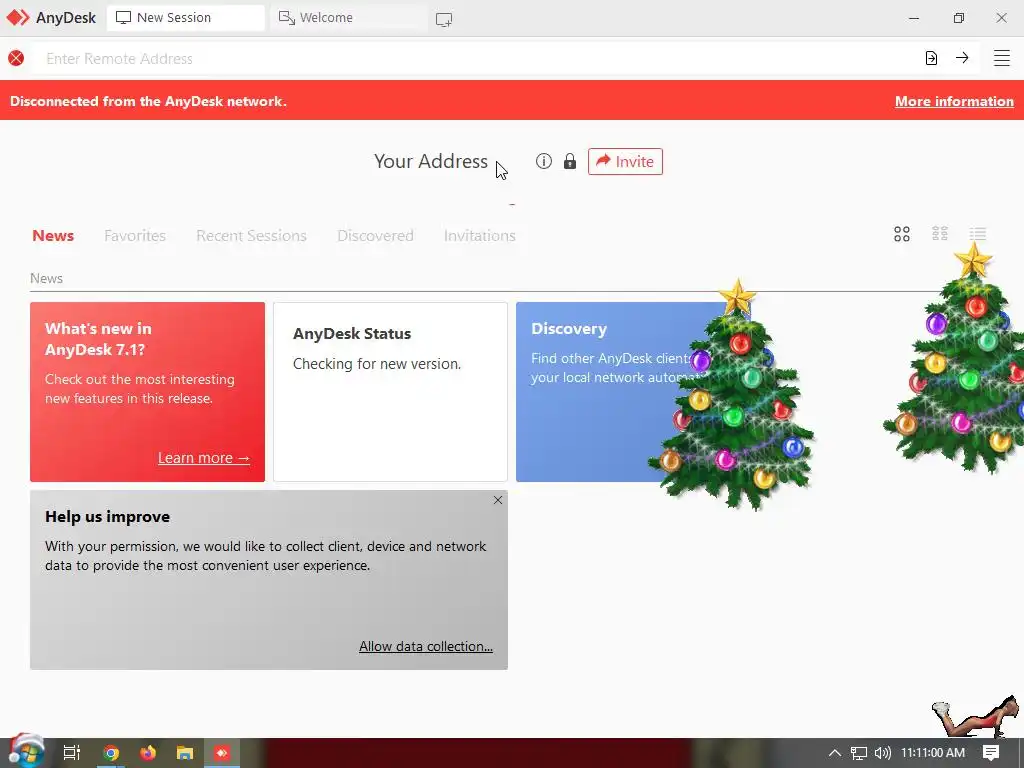Dismiss the Help us improve card
The width and height of the screenshot is (1024, 768).
pos(498,500)
